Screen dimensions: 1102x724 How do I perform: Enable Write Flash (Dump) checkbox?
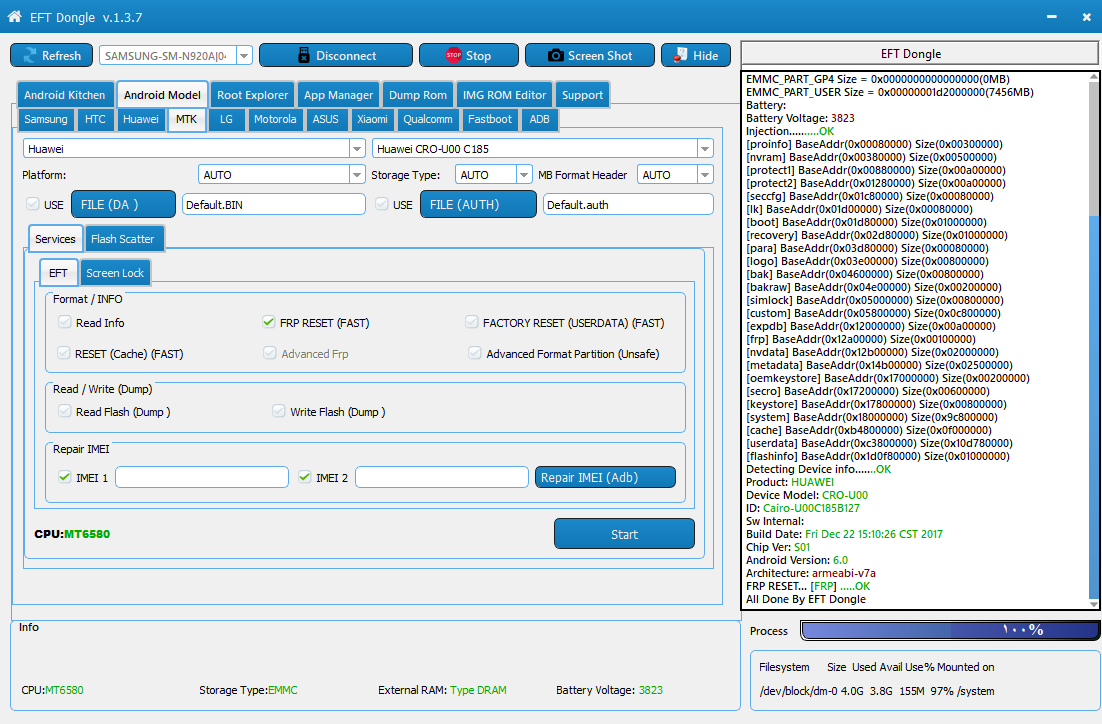pyautogui.click(x=279, y=411)
